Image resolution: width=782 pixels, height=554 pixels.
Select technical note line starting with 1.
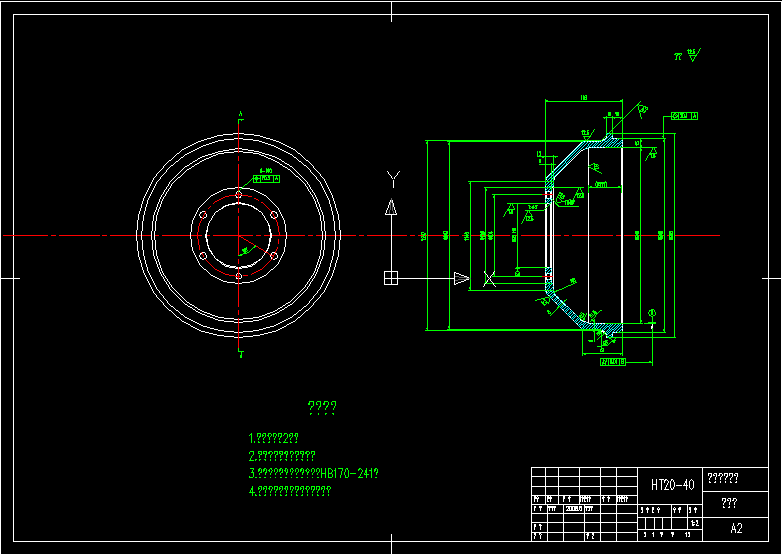273,438
